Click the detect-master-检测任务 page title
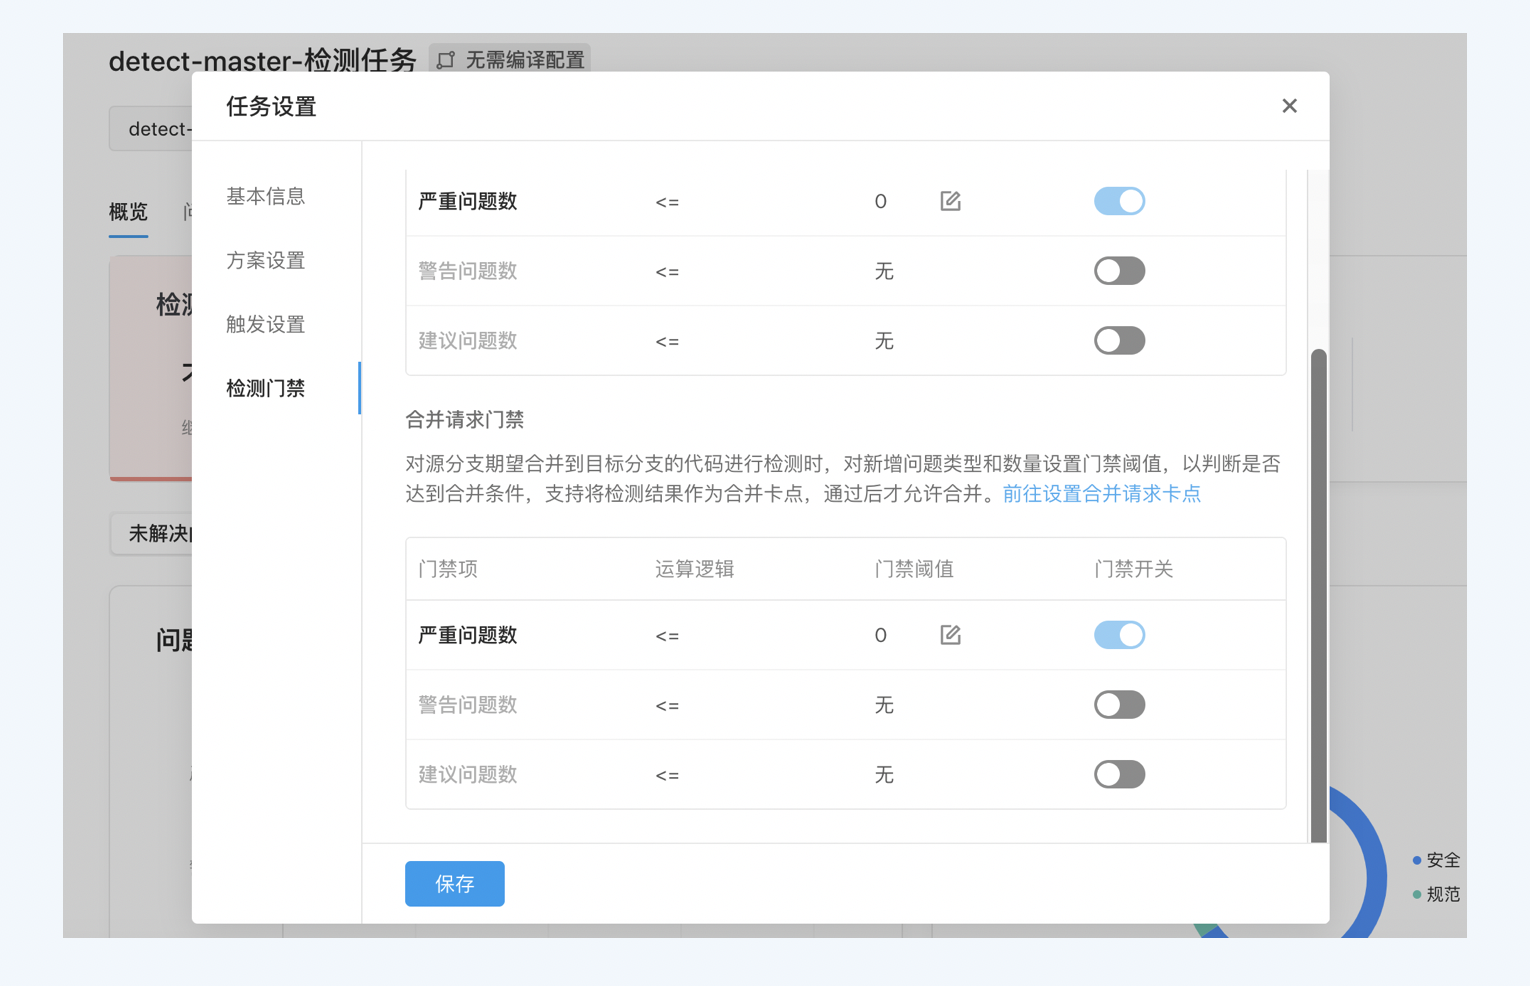This screenshot has width=1530, height=986. pos(262,60)
